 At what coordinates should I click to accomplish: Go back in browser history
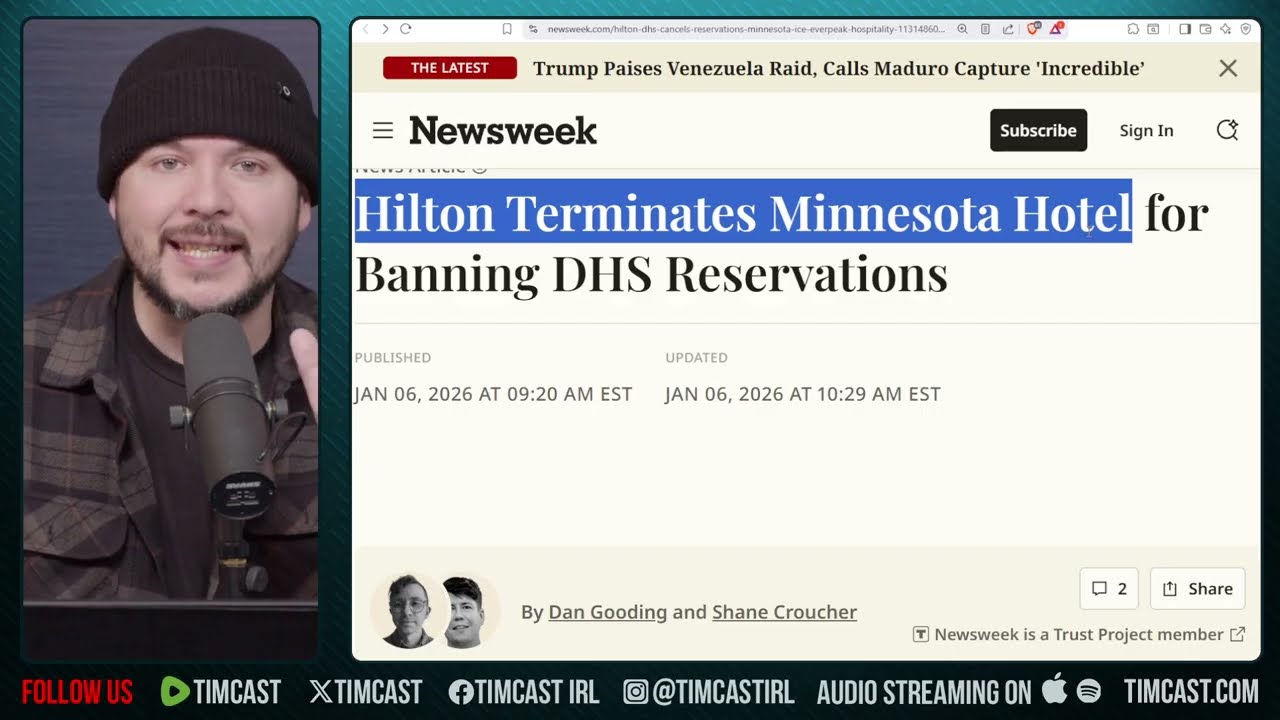click(365, 29)
